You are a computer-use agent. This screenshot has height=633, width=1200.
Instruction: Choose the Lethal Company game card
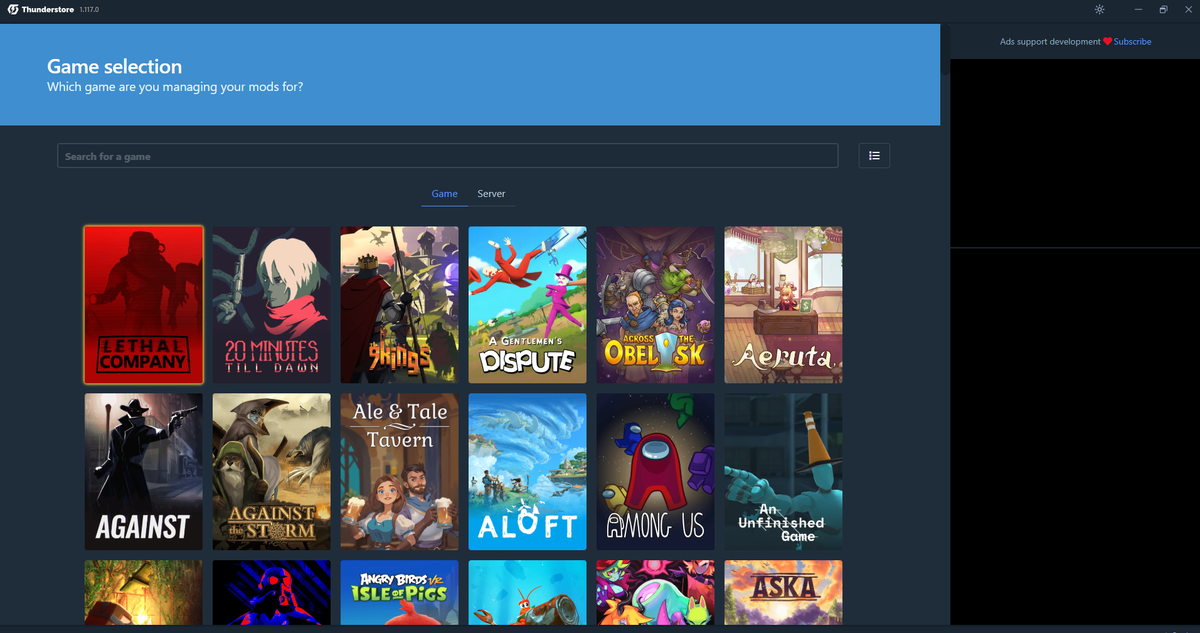click(144, 305)
